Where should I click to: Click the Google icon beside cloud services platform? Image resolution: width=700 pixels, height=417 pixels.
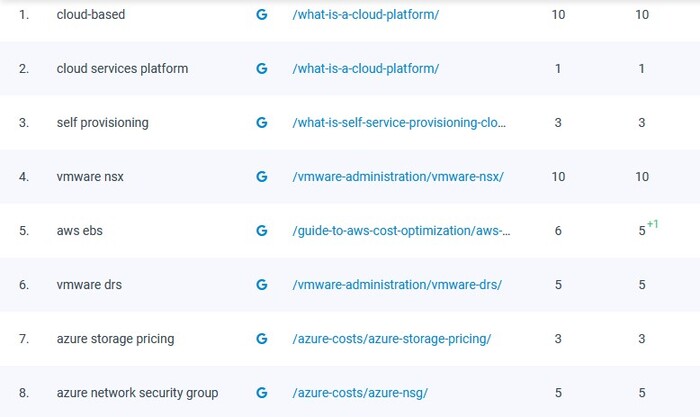[262, 69]
